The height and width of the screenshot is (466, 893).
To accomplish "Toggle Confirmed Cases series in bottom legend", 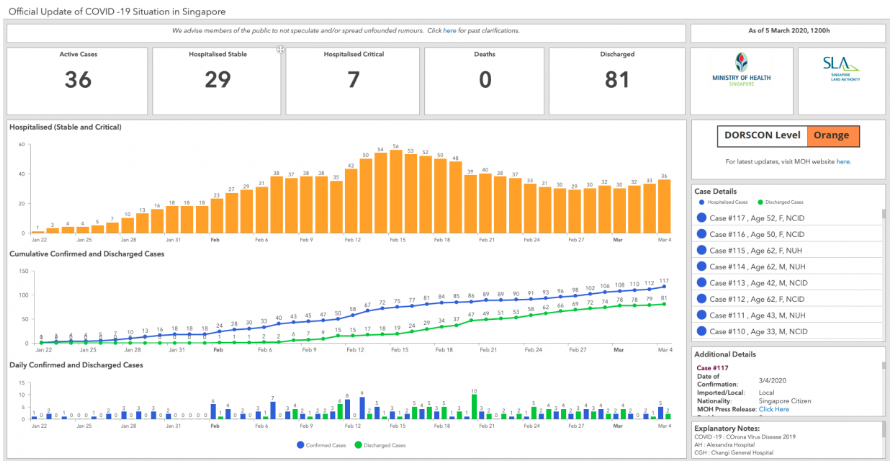I will pyautogui.click(x=300, y=445).
